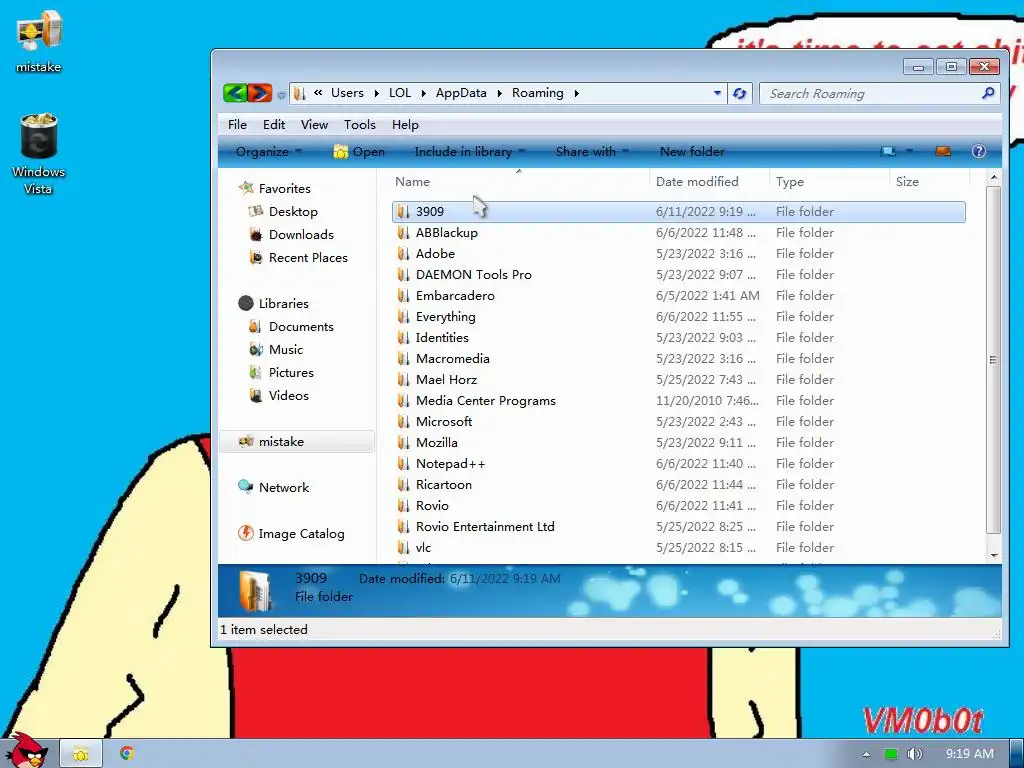Click the ABBlackup folder icon
1024x768 pixels.
(404, 232)
